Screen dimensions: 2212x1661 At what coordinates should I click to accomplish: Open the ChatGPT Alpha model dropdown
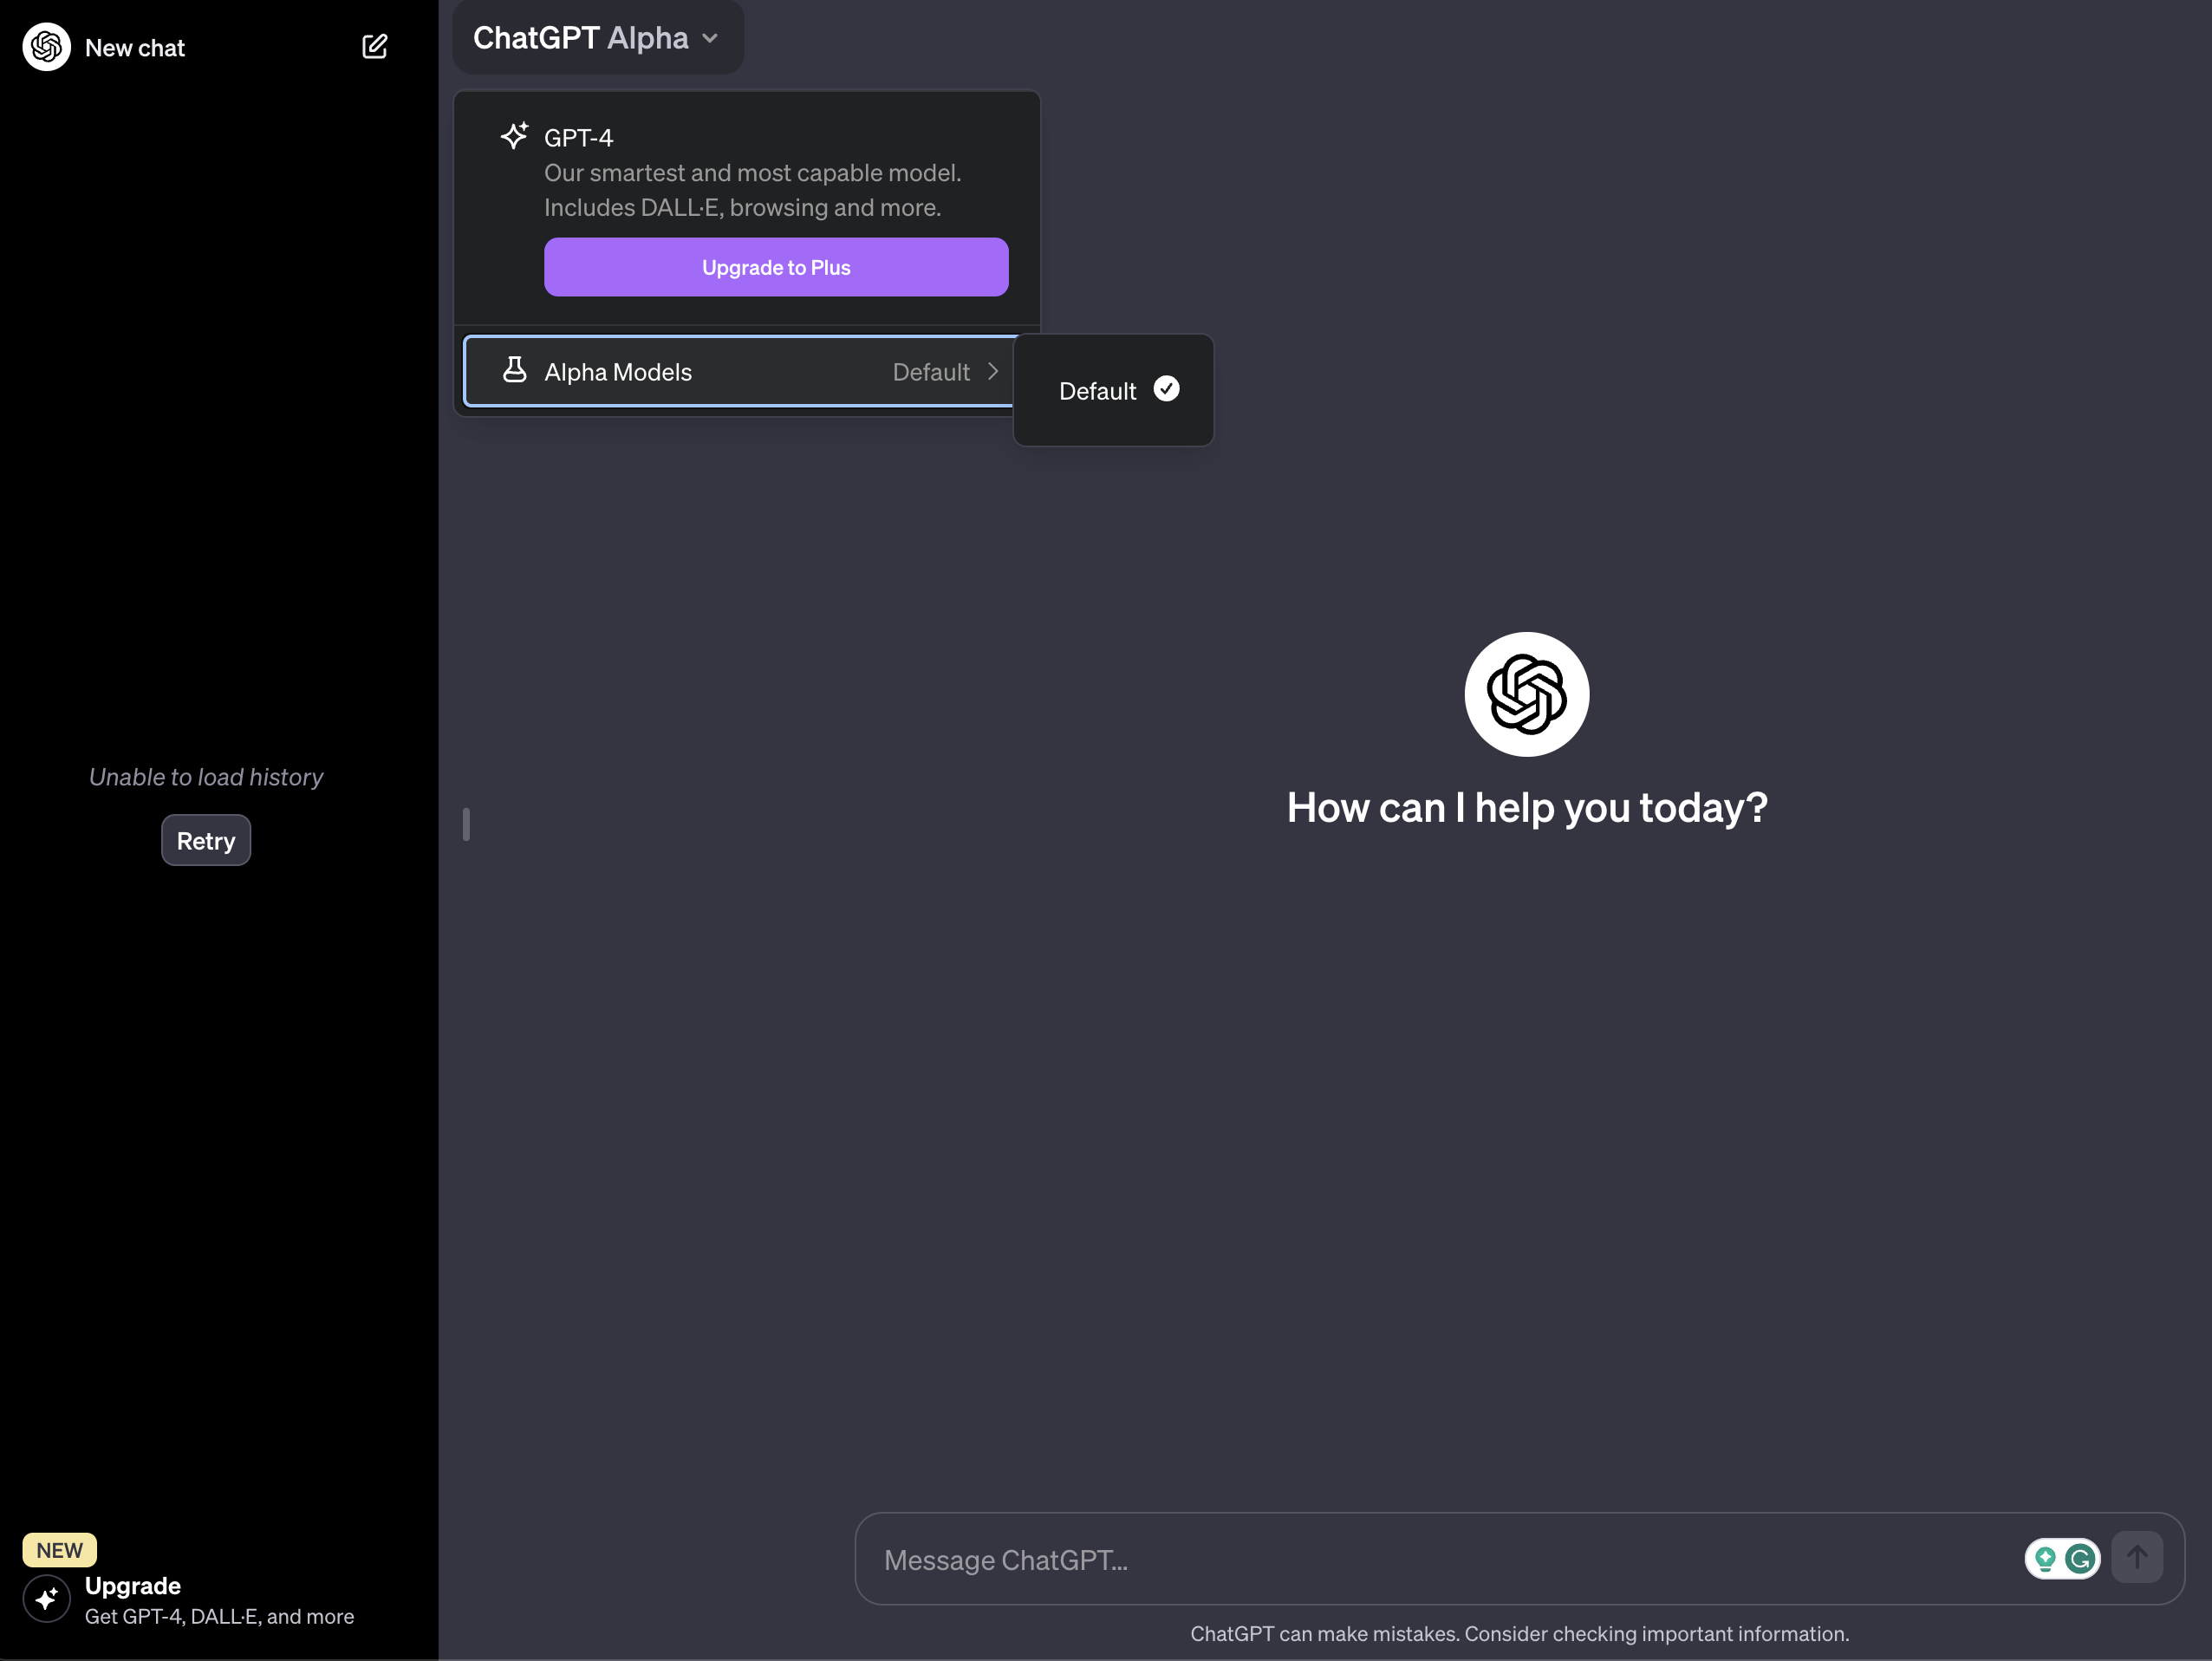(595, 36)
